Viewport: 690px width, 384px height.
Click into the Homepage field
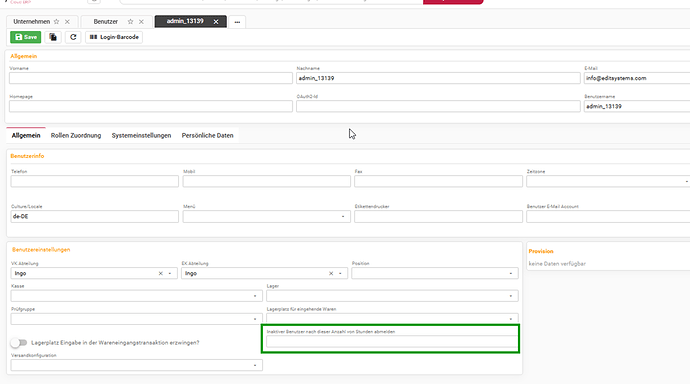151,106
